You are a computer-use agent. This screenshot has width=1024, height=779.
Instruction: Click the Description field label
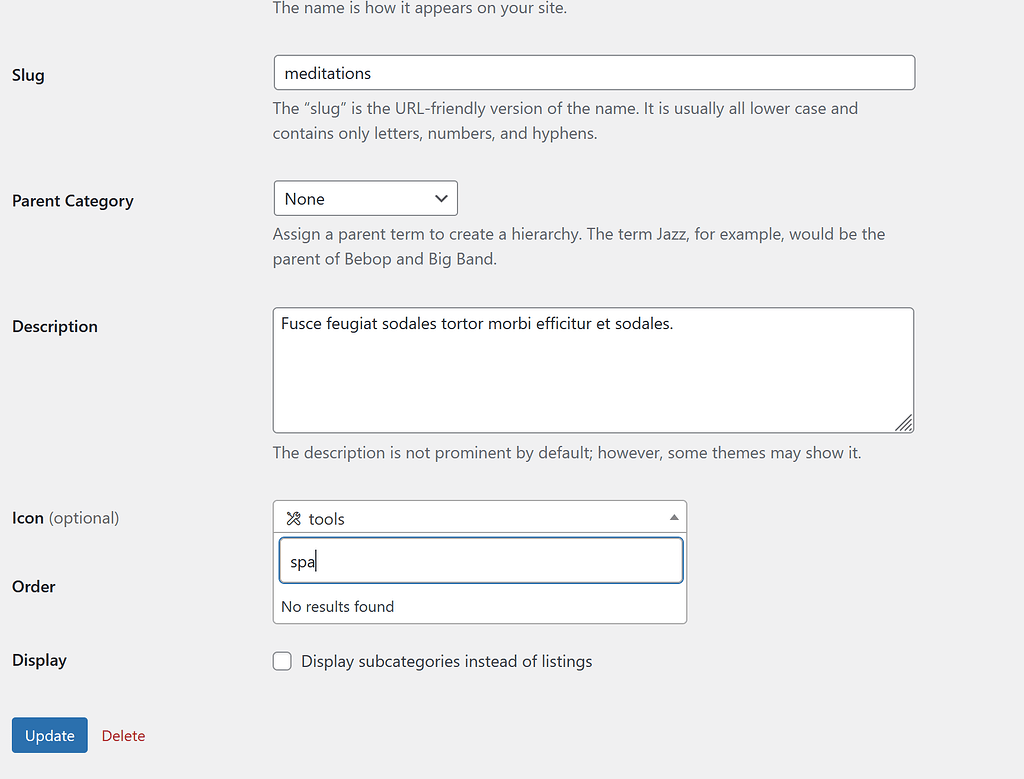coord(55,327)
